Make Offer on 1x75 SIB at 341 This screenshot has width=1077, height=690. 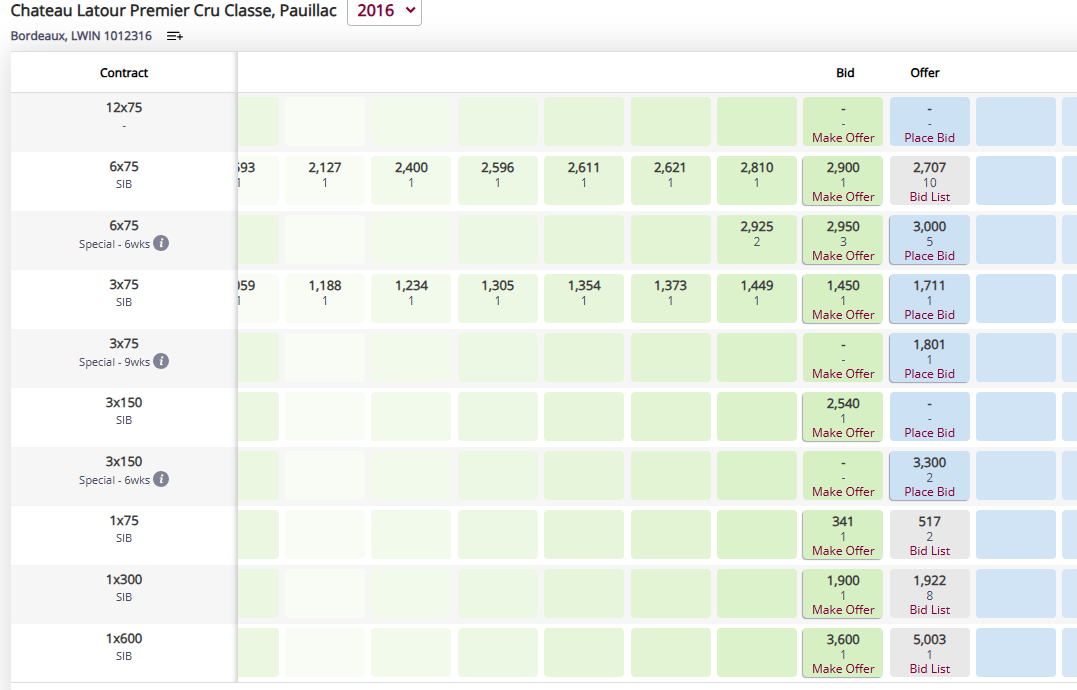(843, 551)
